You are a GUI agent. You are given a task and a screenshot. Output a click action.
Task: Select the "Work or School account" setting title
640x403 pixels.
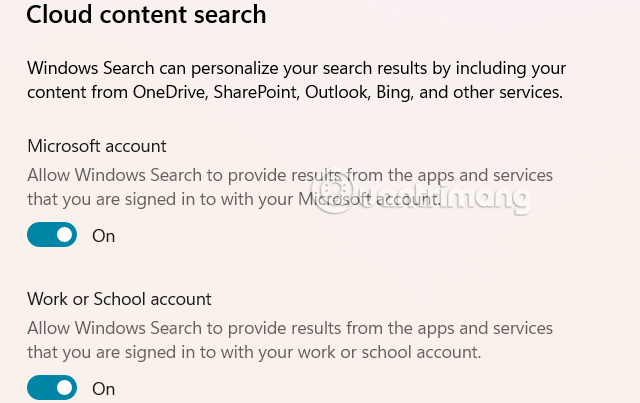[119, 298]
